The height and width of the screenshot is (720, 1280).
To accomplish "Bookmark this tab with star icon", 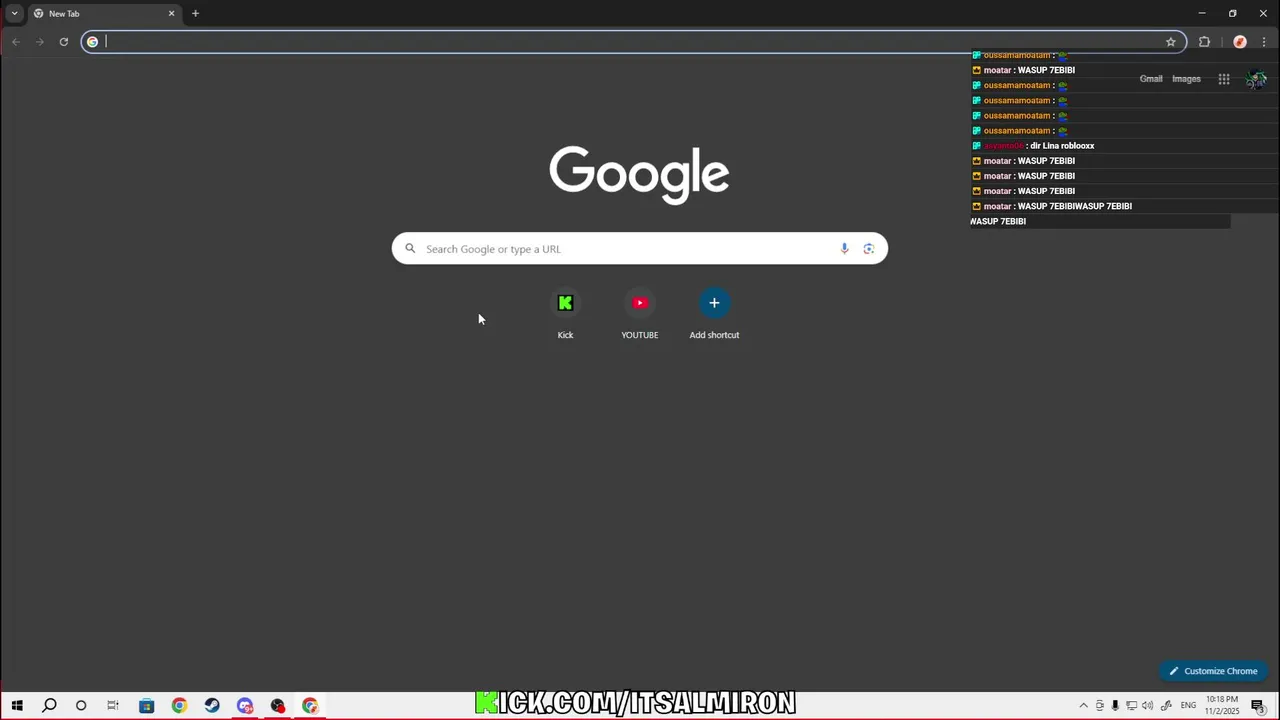I will (x=1170, y=42).
